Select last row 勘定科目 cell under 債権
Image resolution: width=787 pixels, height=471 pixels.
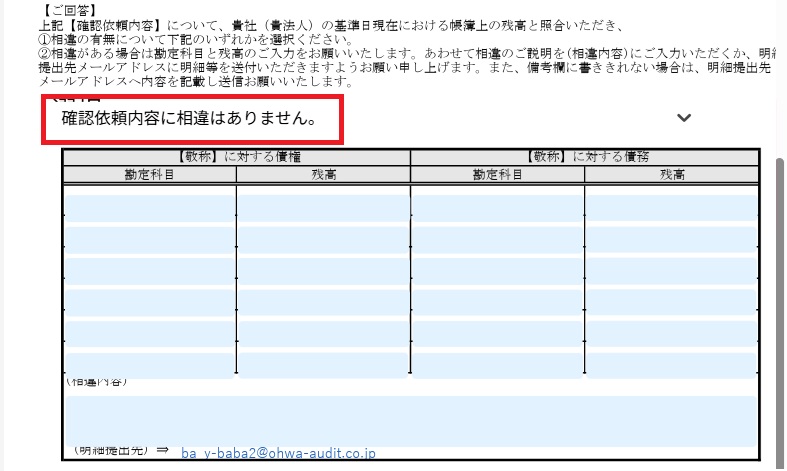pos(150,364)
